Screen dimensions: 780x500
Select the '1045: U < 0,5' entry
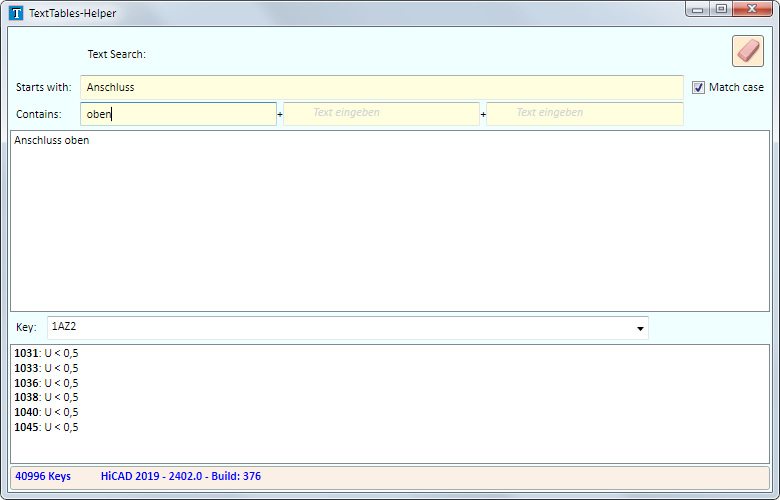click(46, 427)
